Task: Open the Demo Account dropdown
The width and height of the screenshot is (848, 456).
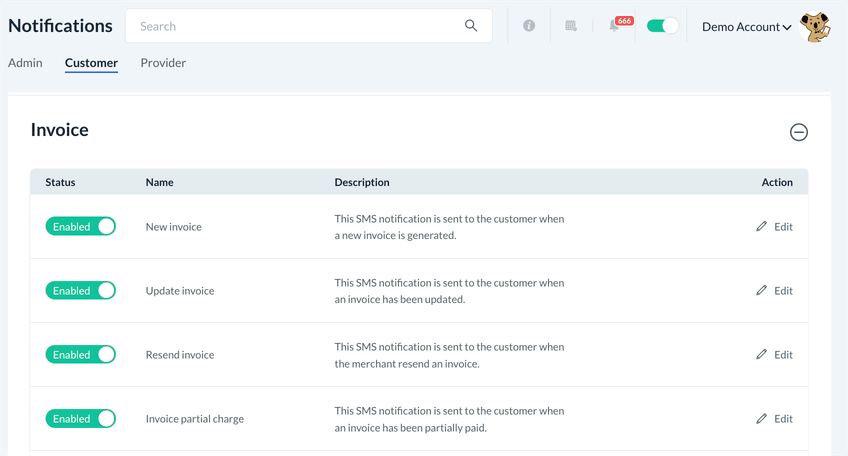Action: click(x=746, y=27)
